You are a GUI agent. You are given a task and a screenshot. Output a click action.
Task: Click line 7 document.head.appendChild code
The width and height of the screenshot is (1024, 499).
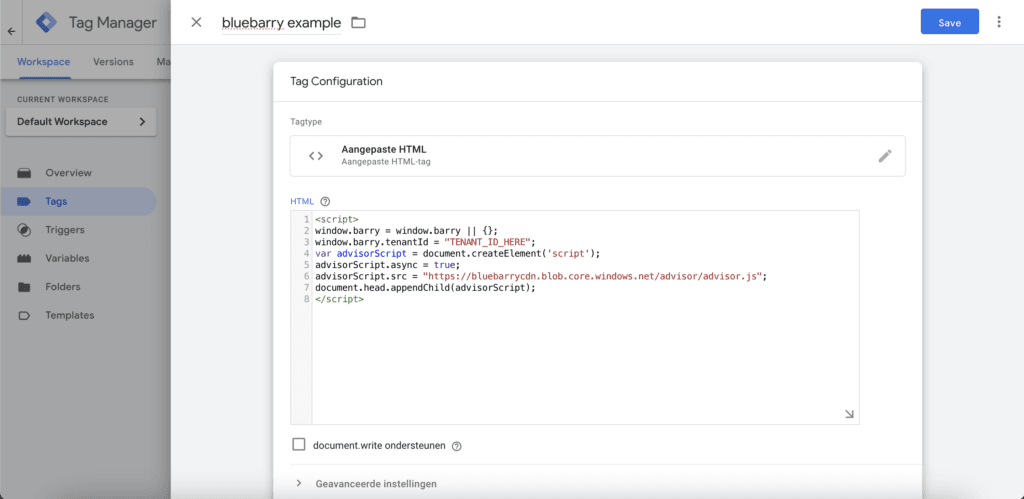pos(425,287)
